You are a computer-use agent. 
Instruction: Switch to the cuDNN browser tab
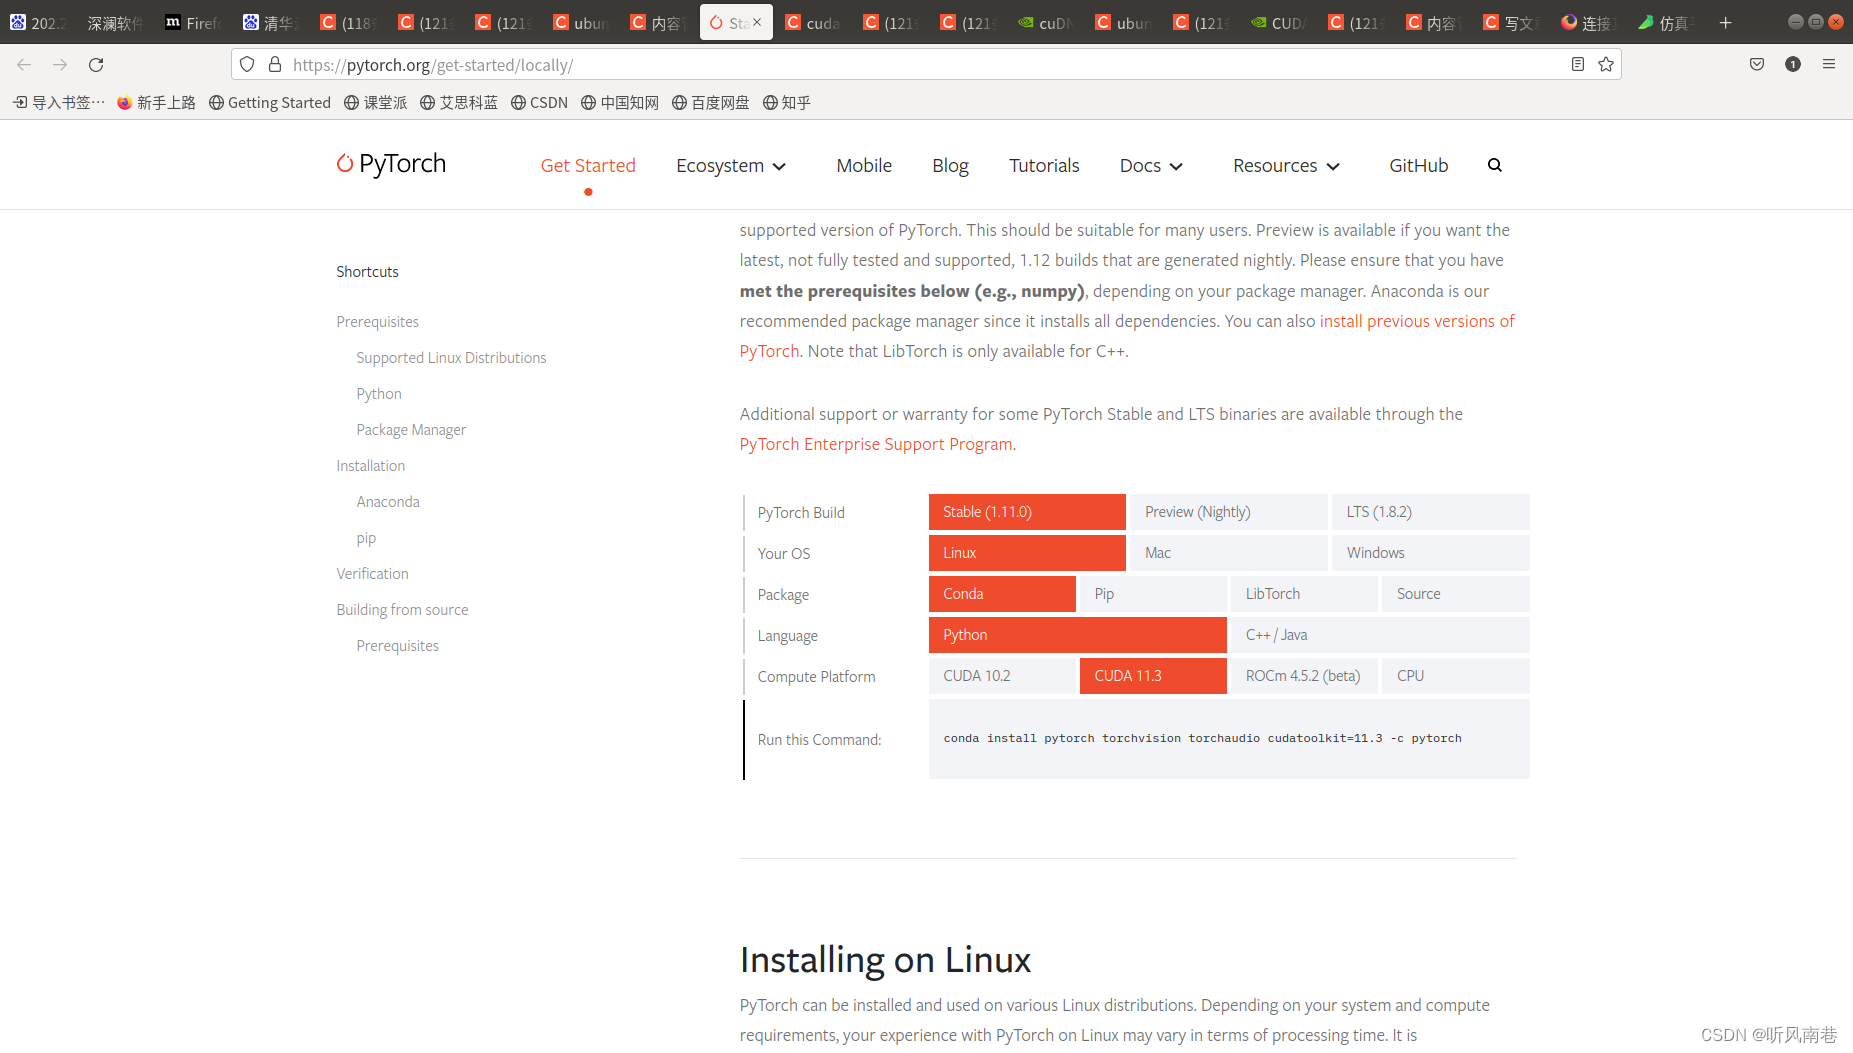pos(1047,23)
